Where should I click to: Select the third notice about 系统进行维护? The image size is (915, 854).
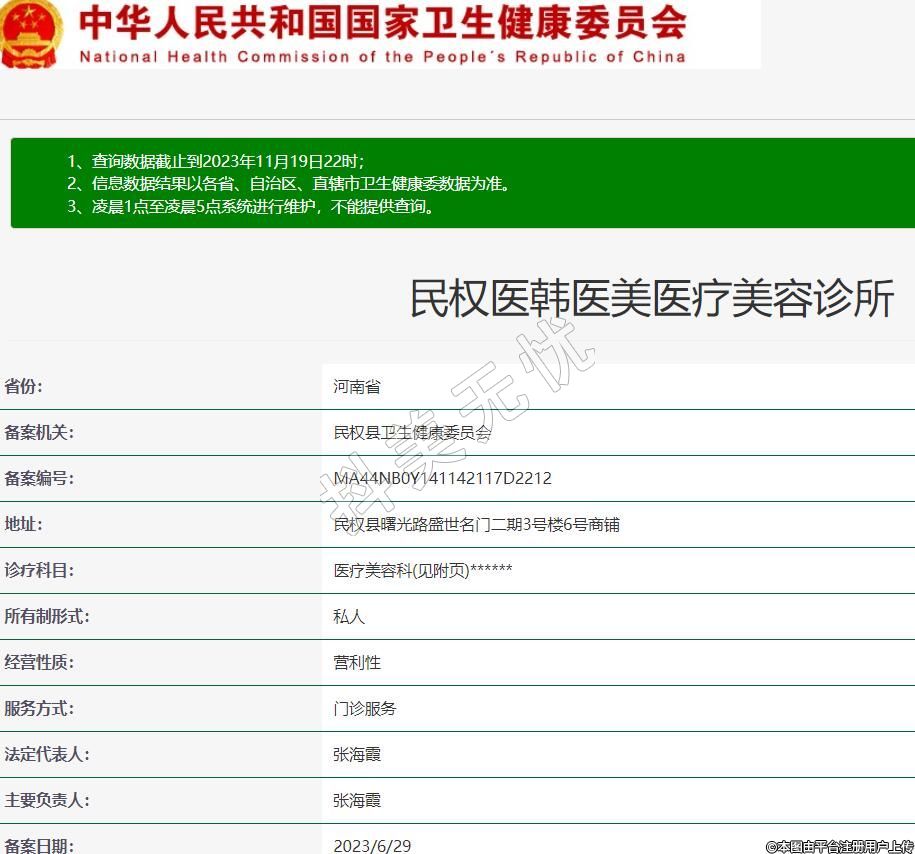[x=251, y=207]
